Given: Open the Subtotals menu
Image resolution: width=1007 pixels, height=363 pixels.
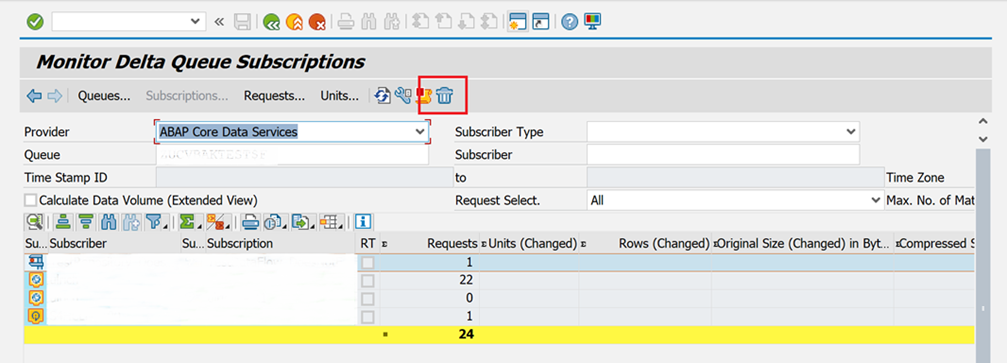Looking at the screenshot, I should [218, 222].
